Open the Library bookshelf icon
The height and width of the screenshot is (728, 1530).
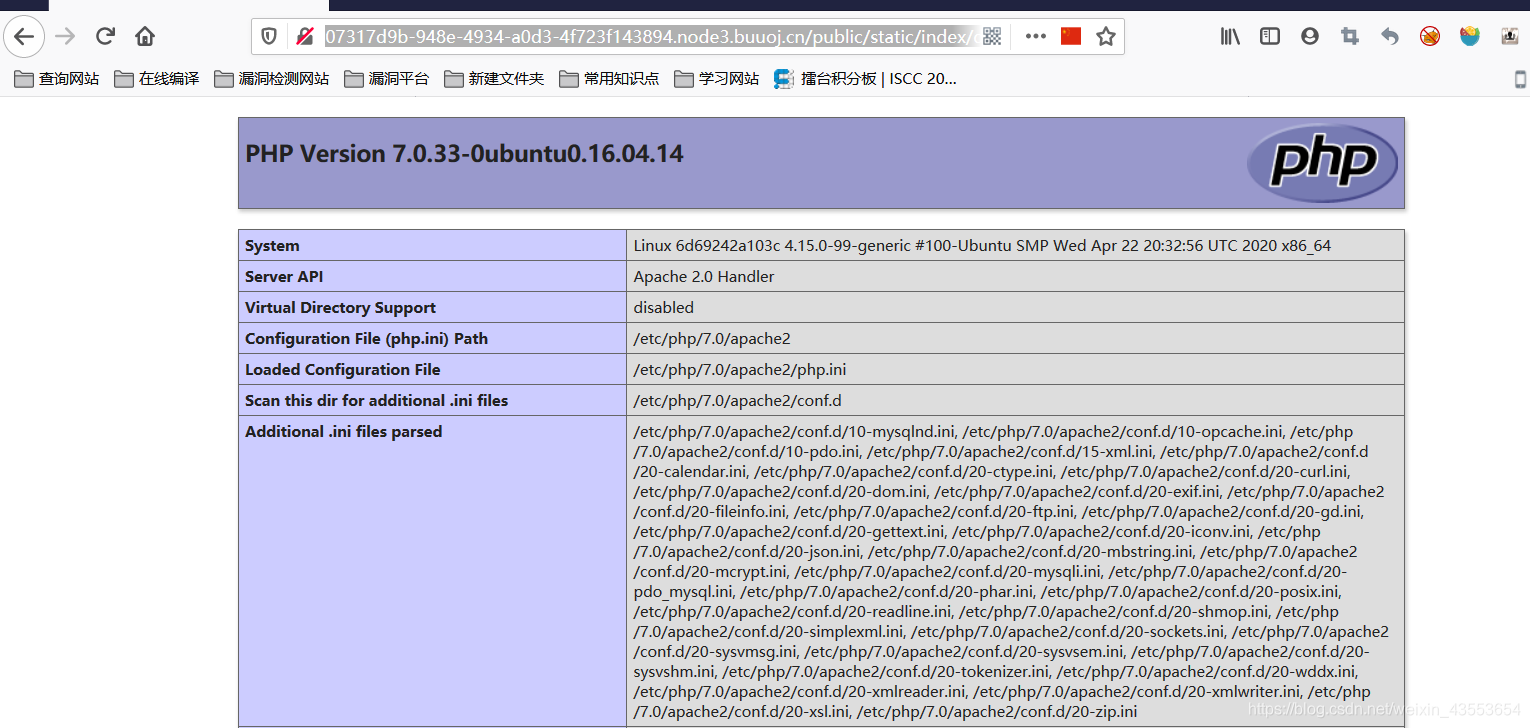[x=1230, y=37]
